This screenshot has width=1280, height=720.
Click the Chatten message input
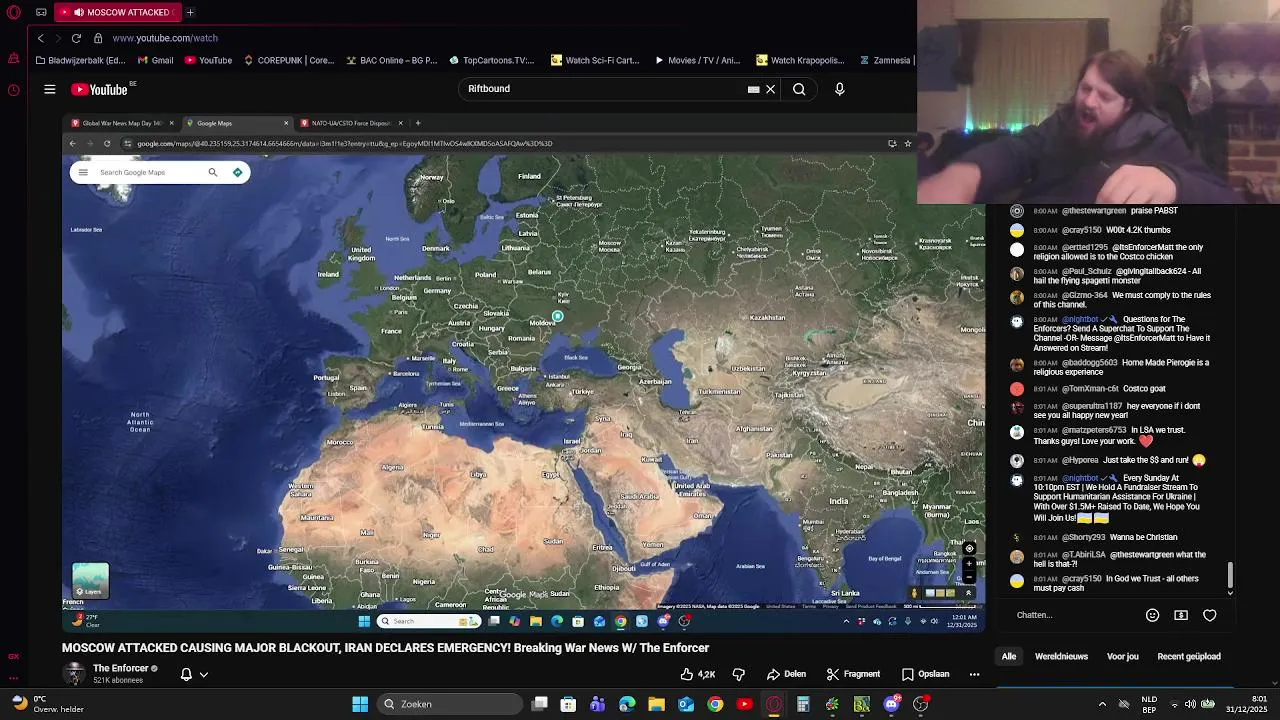[1075, 615]
